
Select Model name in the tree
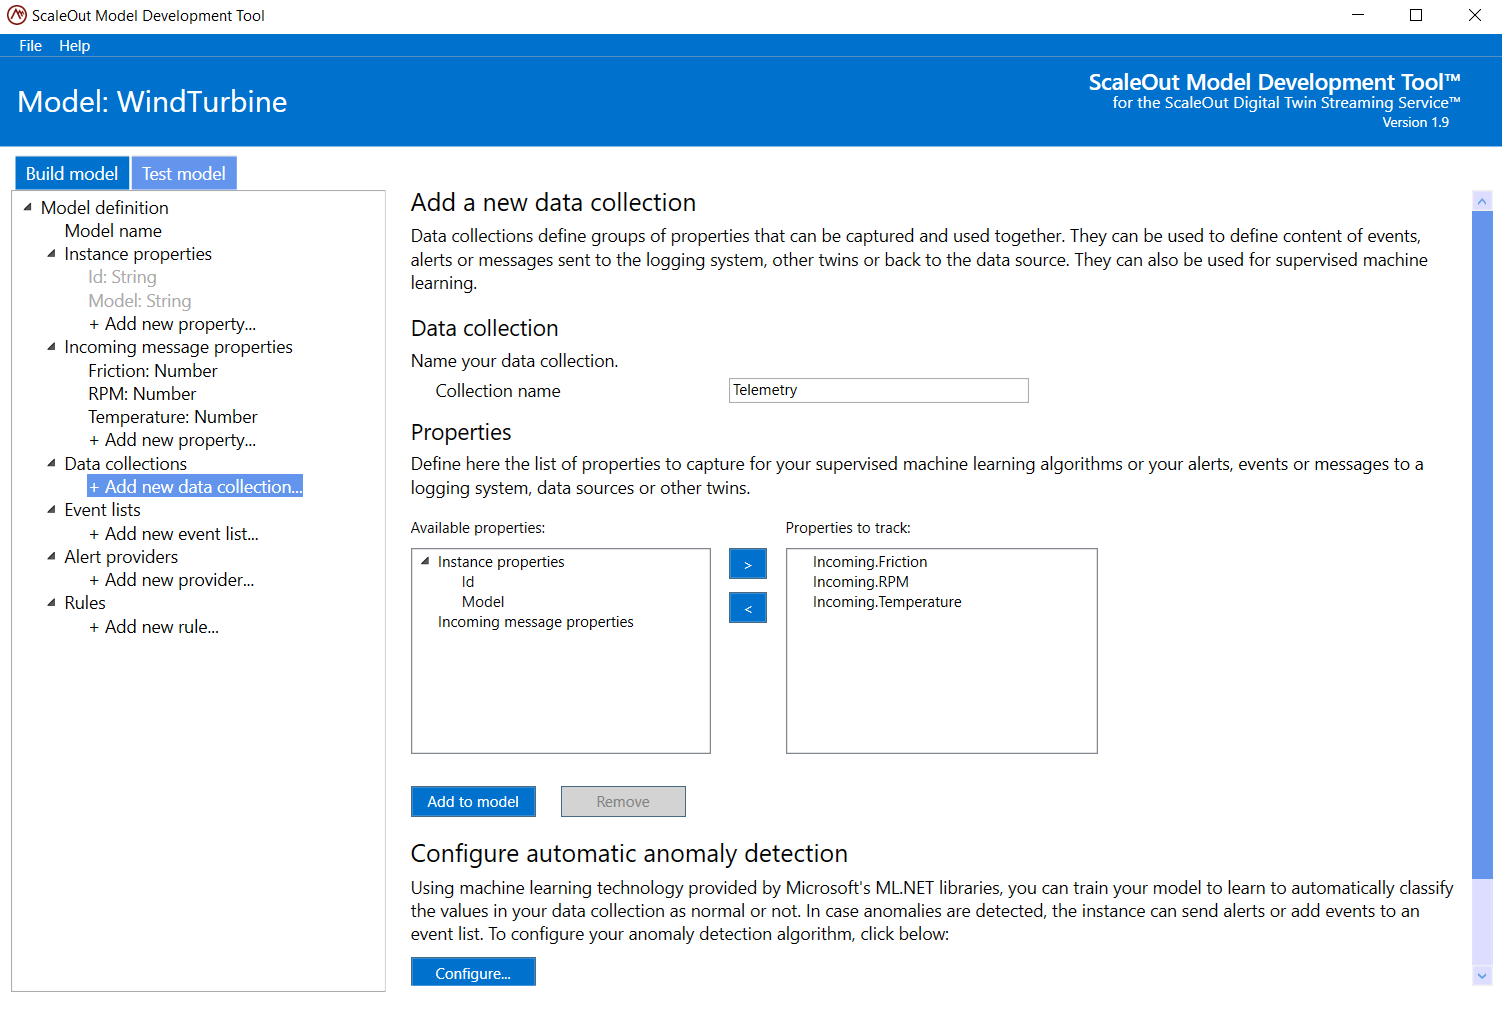[x=113, y=231]
